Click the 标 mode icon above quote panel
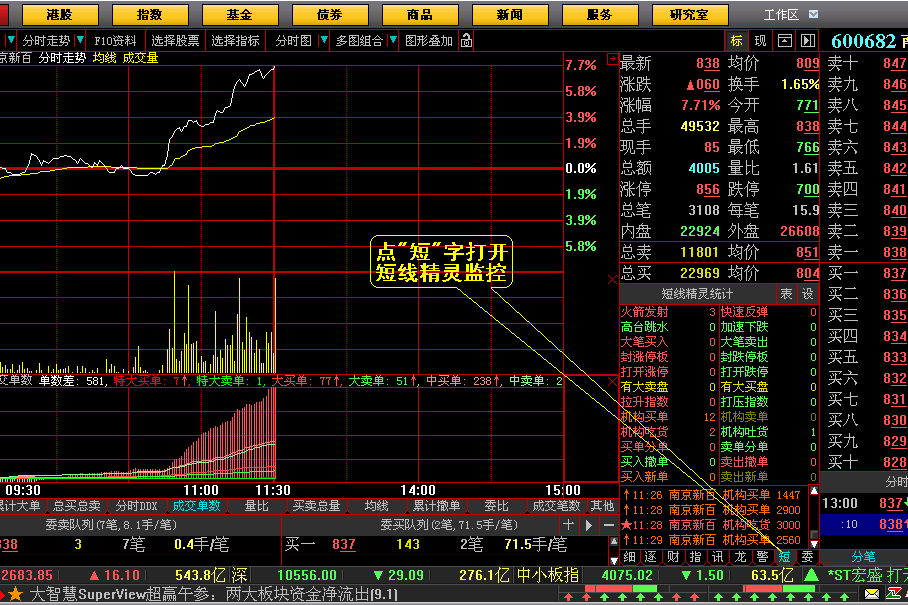Screen dimensions: 908x605 (737, 41)
